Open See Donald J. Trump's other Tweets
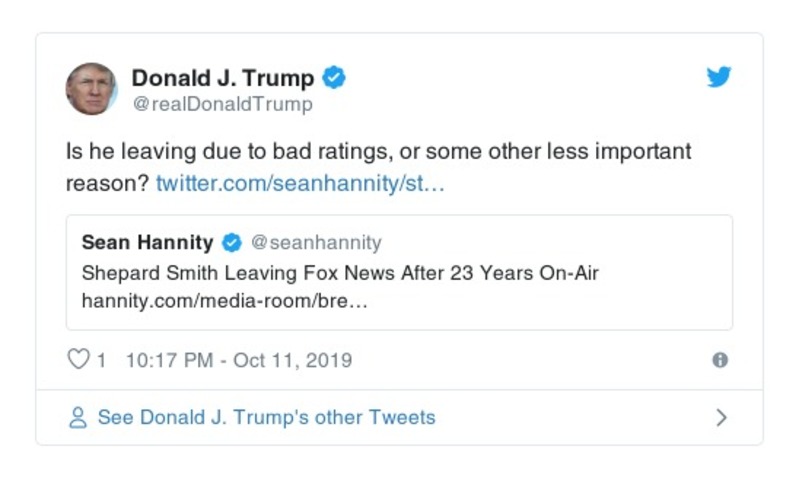This screenshot has width=799, height=478. [266, 418]
